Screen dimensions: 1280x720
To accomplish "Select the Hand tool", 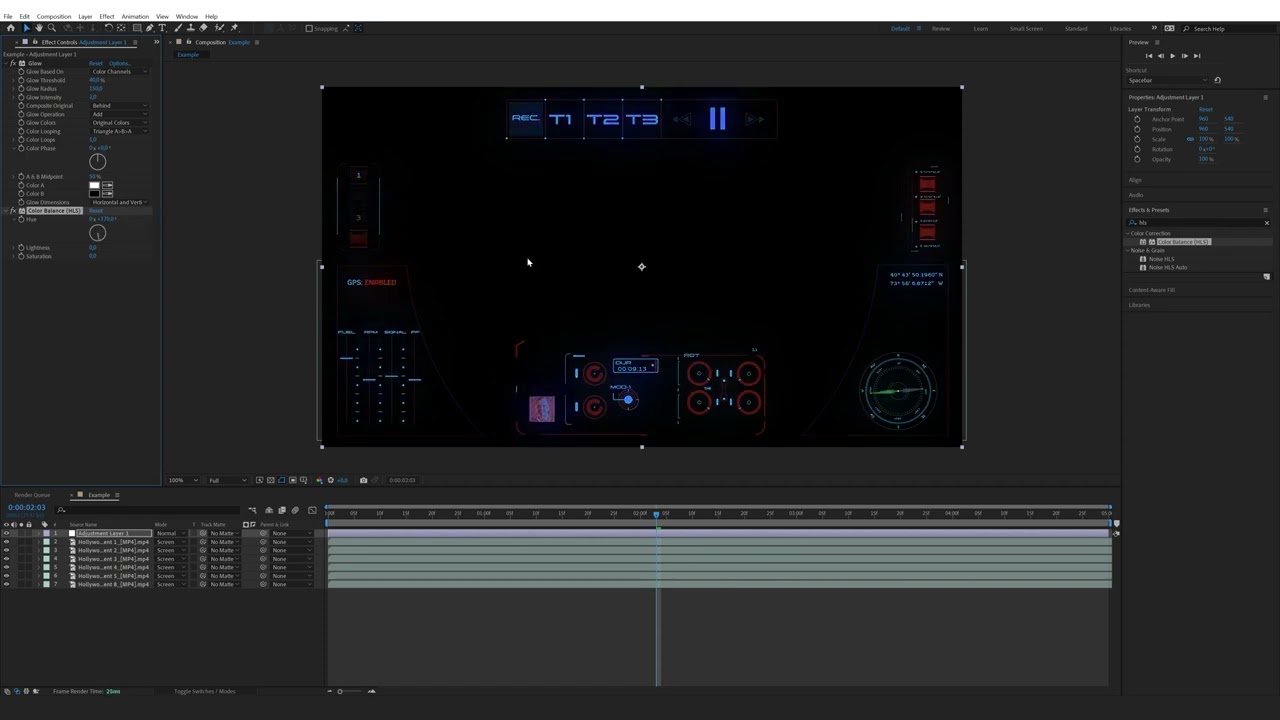I will [x=40, y=28].
